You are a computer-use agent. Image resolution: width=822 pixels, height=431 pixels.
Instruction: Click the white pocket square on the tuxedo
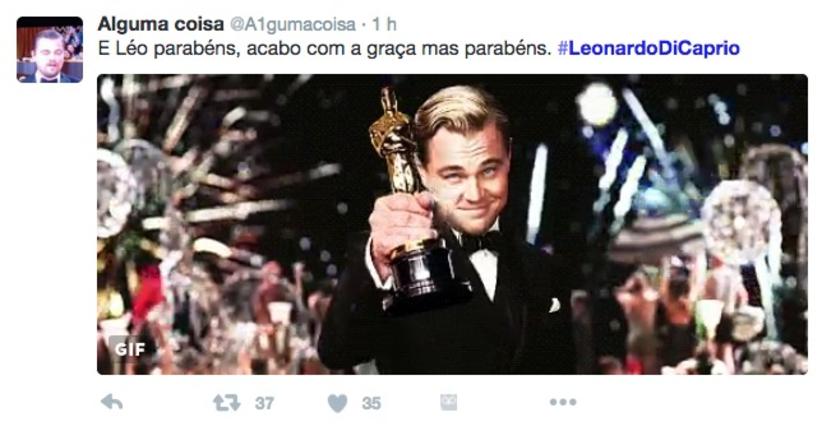554,305
